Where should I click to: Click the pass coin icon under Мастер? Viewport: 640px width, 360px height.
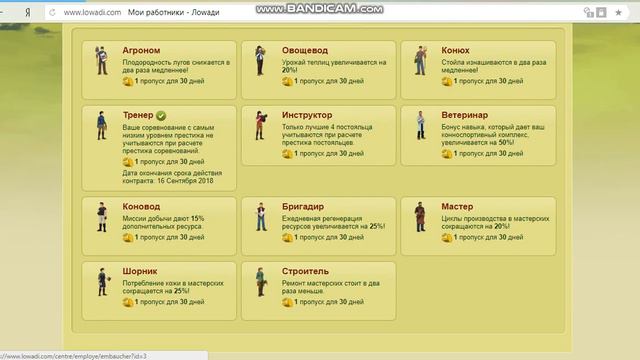[x=447, y=238]
